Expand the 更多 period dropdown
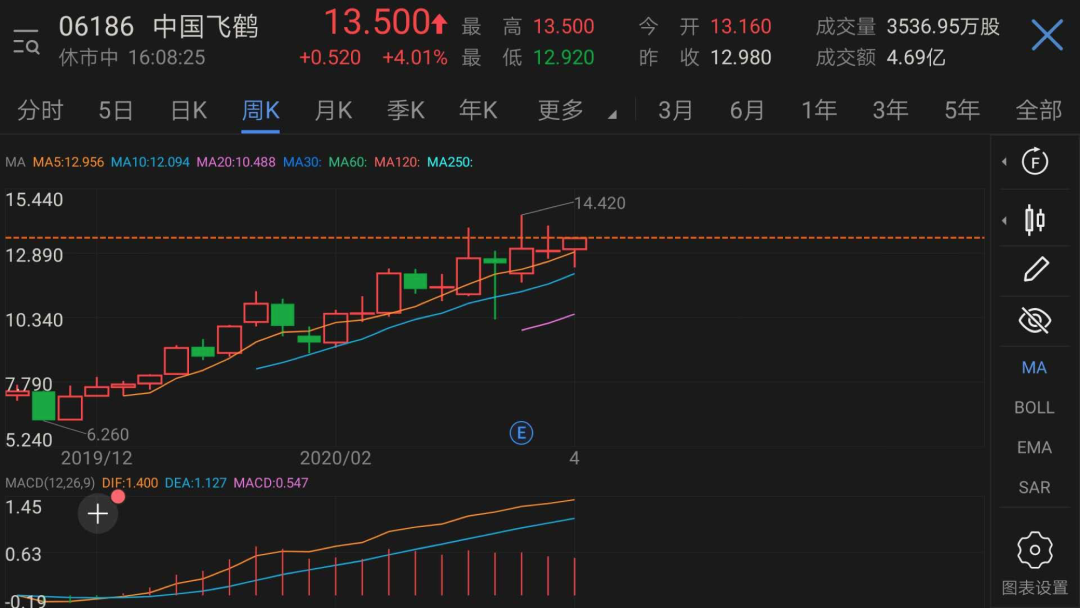The width and height of the screenshot is (1080, 608). tap(575, 110)
